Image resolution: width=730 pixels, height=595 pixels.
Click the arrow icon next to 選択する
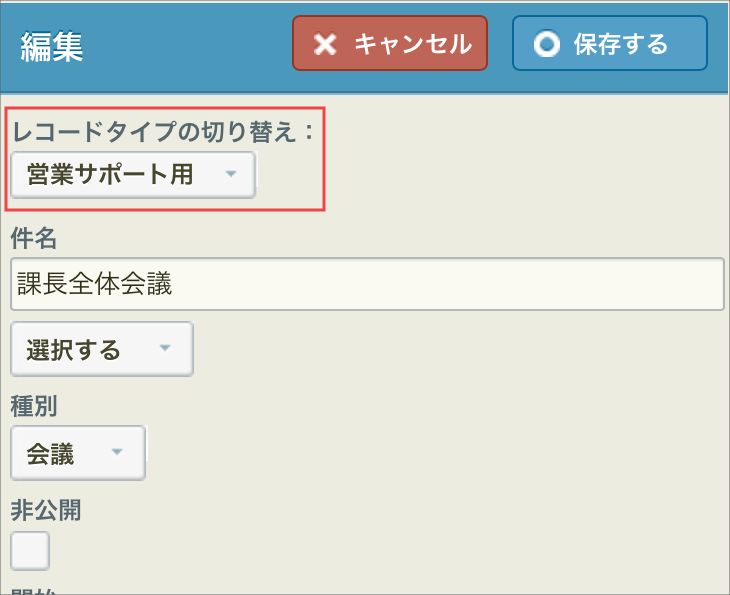click(x=165, y=349)
